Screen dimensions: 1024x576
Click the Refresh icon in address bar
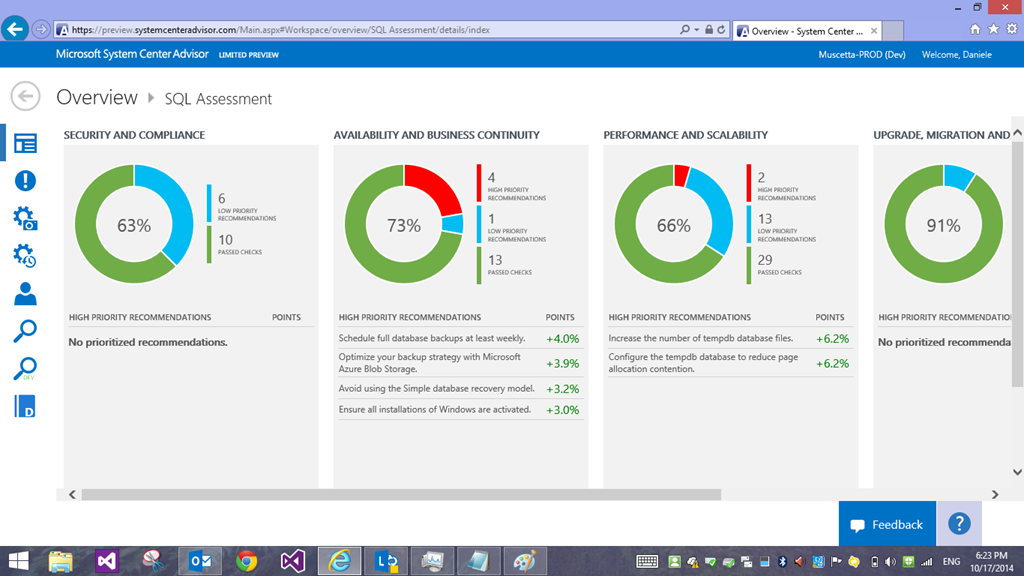(x=722, y=29)
